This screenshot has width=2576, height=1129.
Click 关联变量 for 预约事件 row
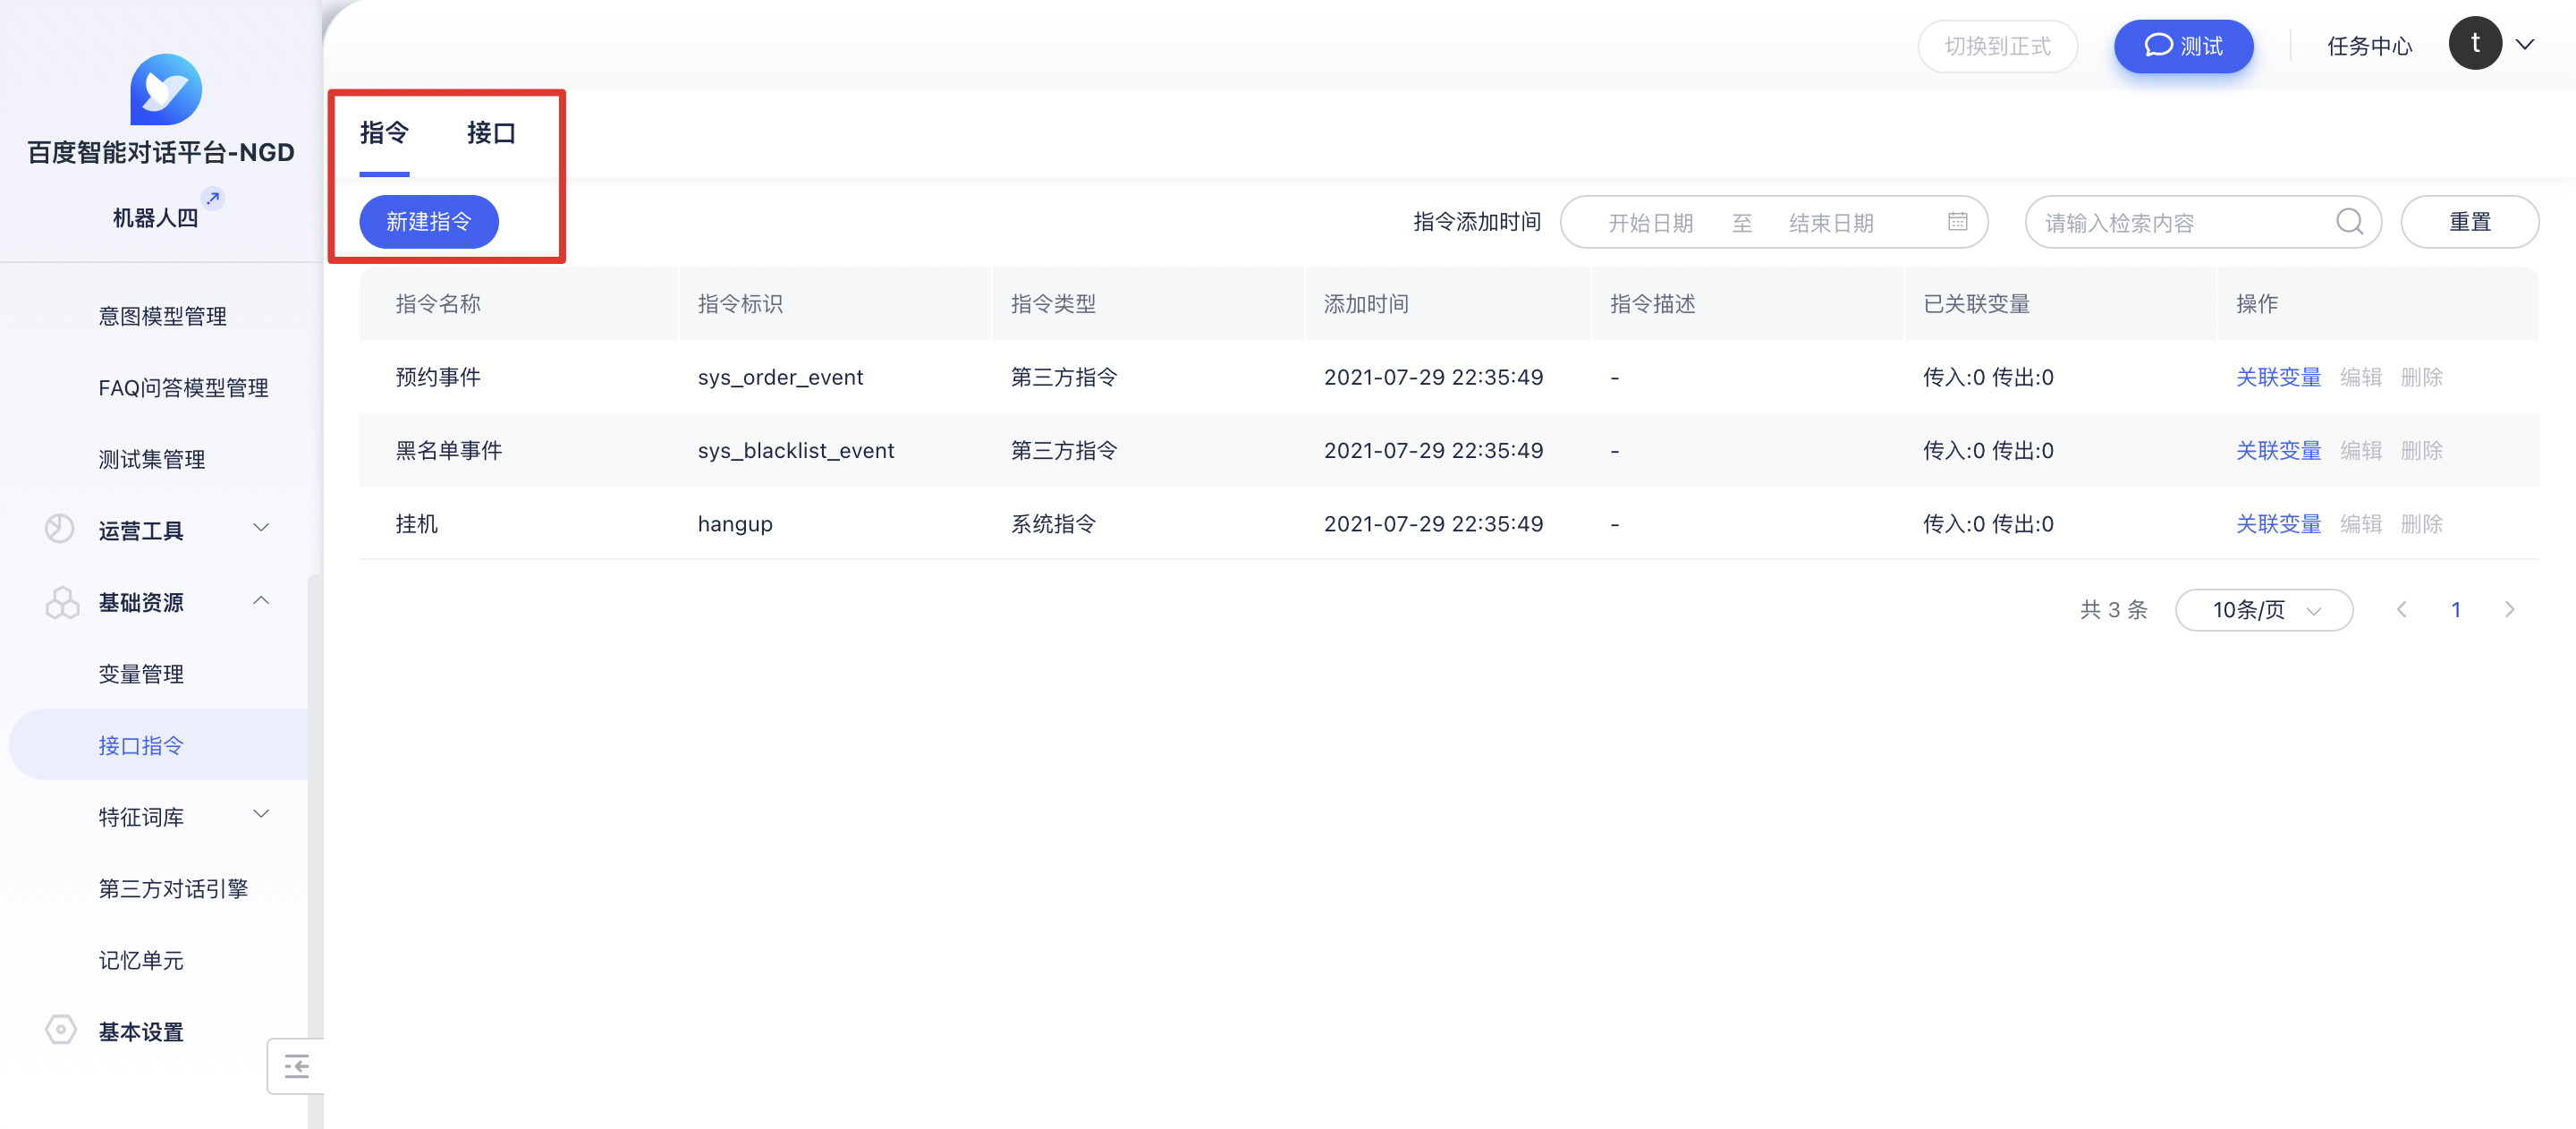pos(2278,377)
